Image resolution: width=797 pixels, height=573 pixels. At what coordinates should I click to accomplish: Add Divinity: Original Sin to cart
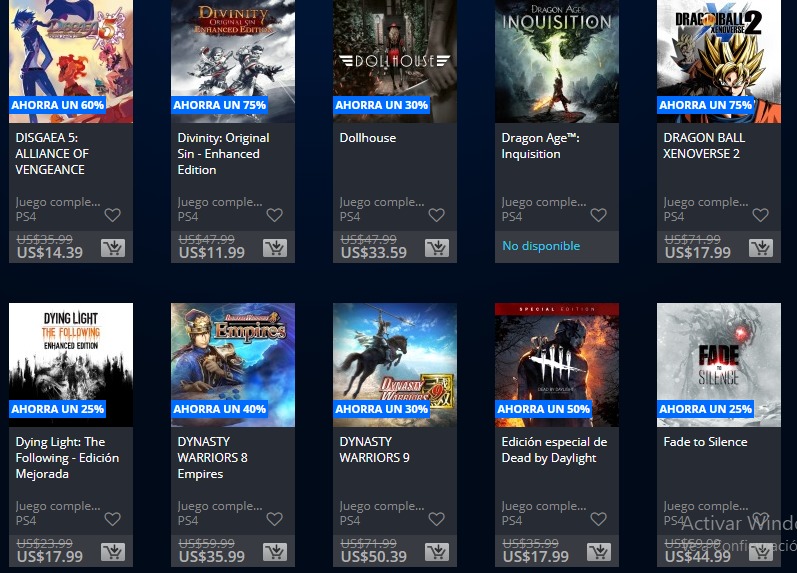(x=275, y=248)
